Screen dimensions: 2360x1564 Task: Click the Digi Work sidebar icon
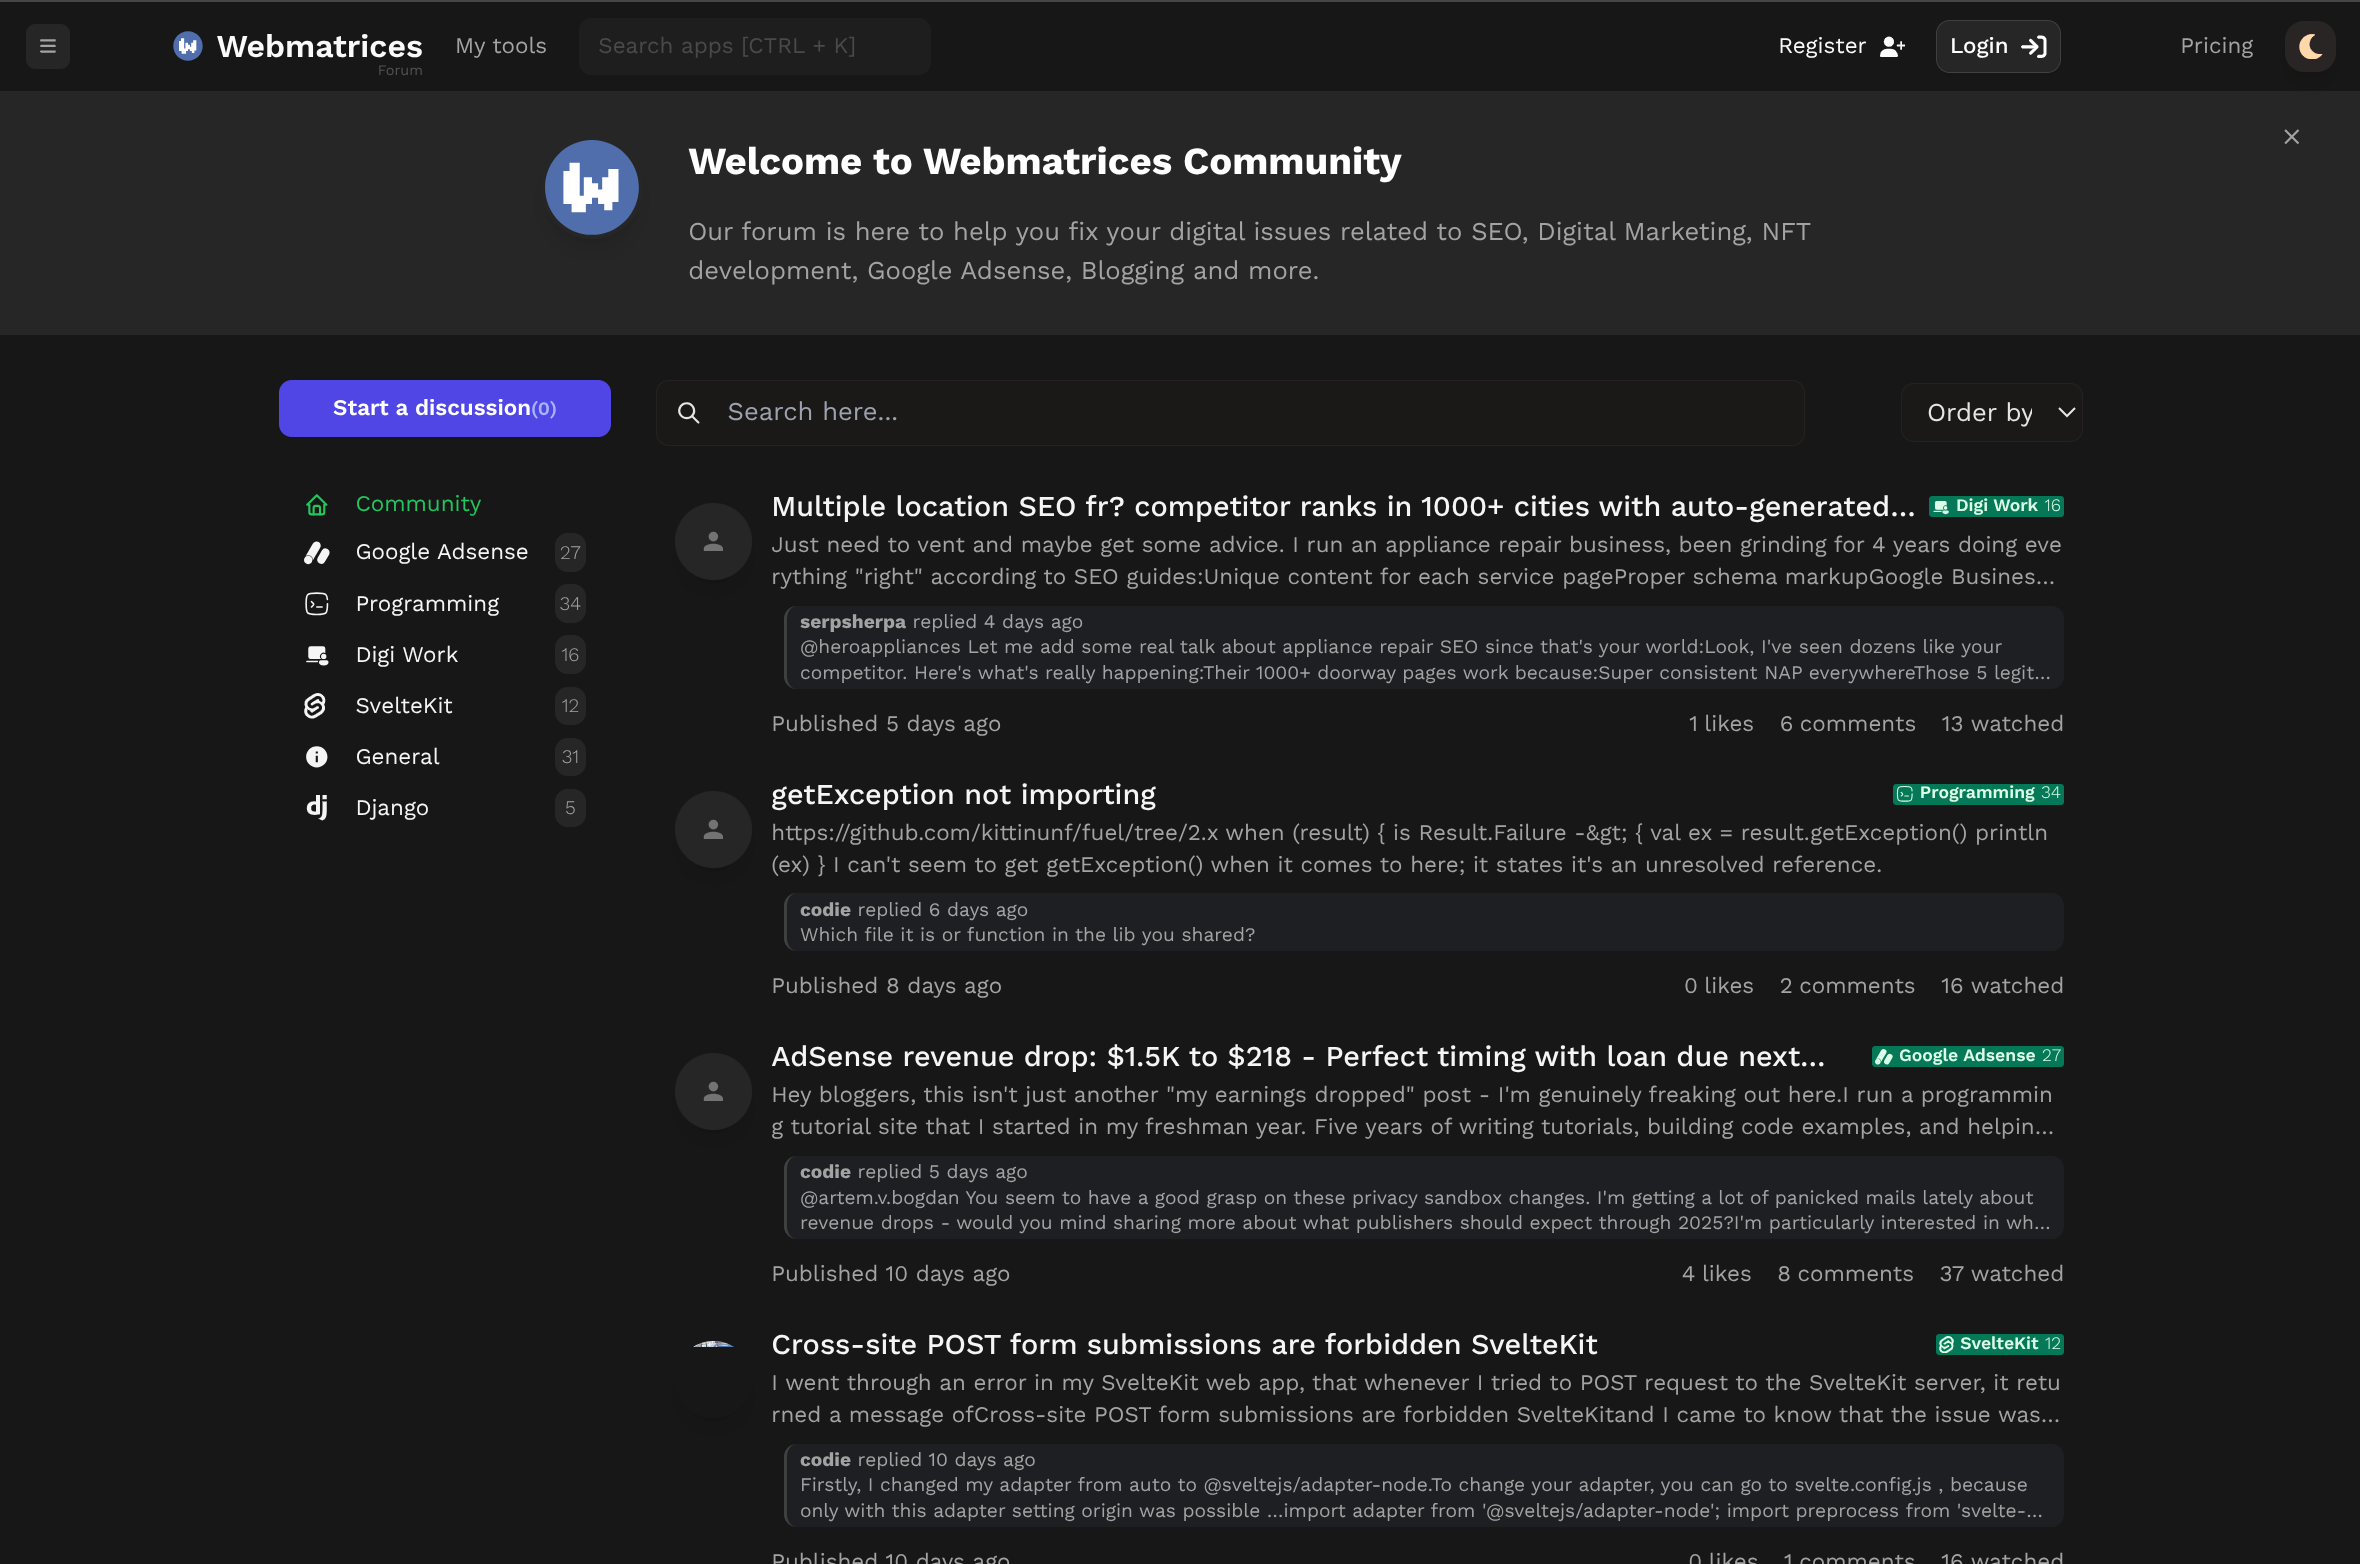(x=316, y=655)
